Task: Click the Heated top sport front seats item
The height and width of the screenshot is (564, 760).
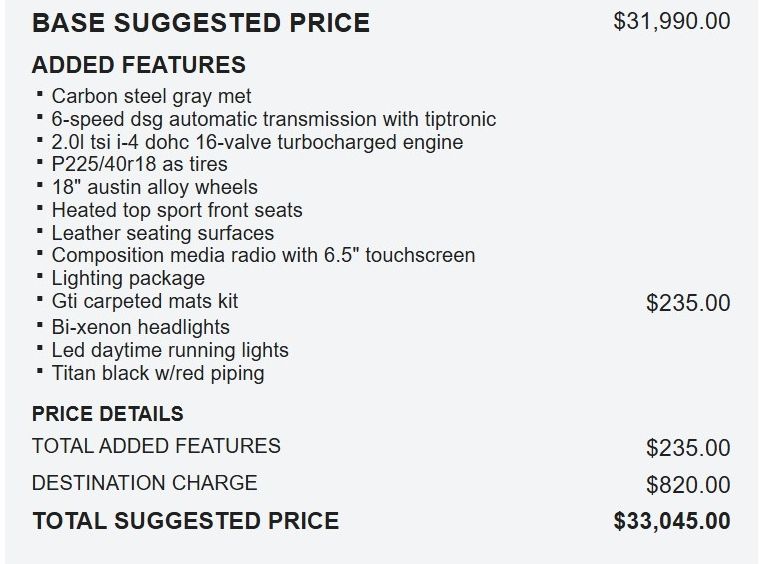Action: [x=176, y=210]
